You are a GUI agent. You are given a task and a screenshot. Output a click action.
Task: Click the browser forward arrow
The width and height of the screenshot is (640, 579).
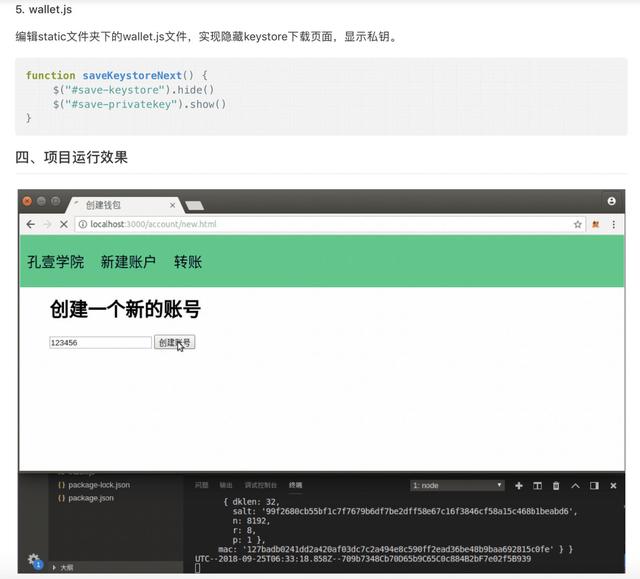pyautogui.click(x=47, y=224)
